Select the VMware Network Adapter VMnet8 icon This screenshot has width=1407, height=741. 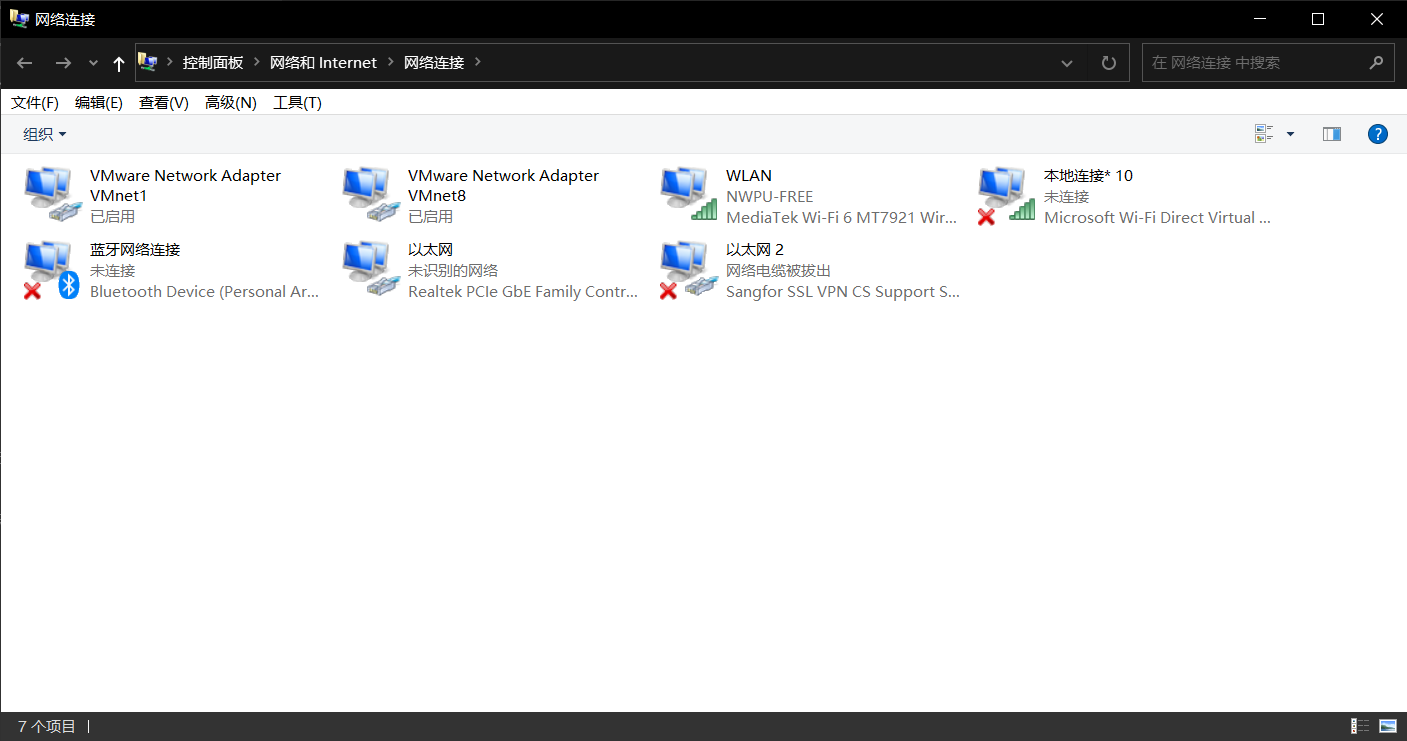pyautogui.click(x=369, y=194)
